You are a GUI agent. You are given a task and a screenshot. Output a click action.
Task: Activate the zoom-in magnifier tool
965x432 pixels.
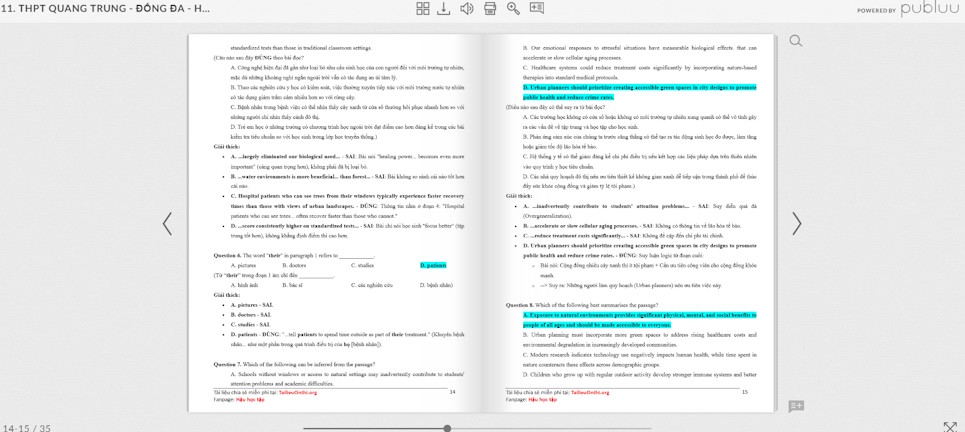513,8
